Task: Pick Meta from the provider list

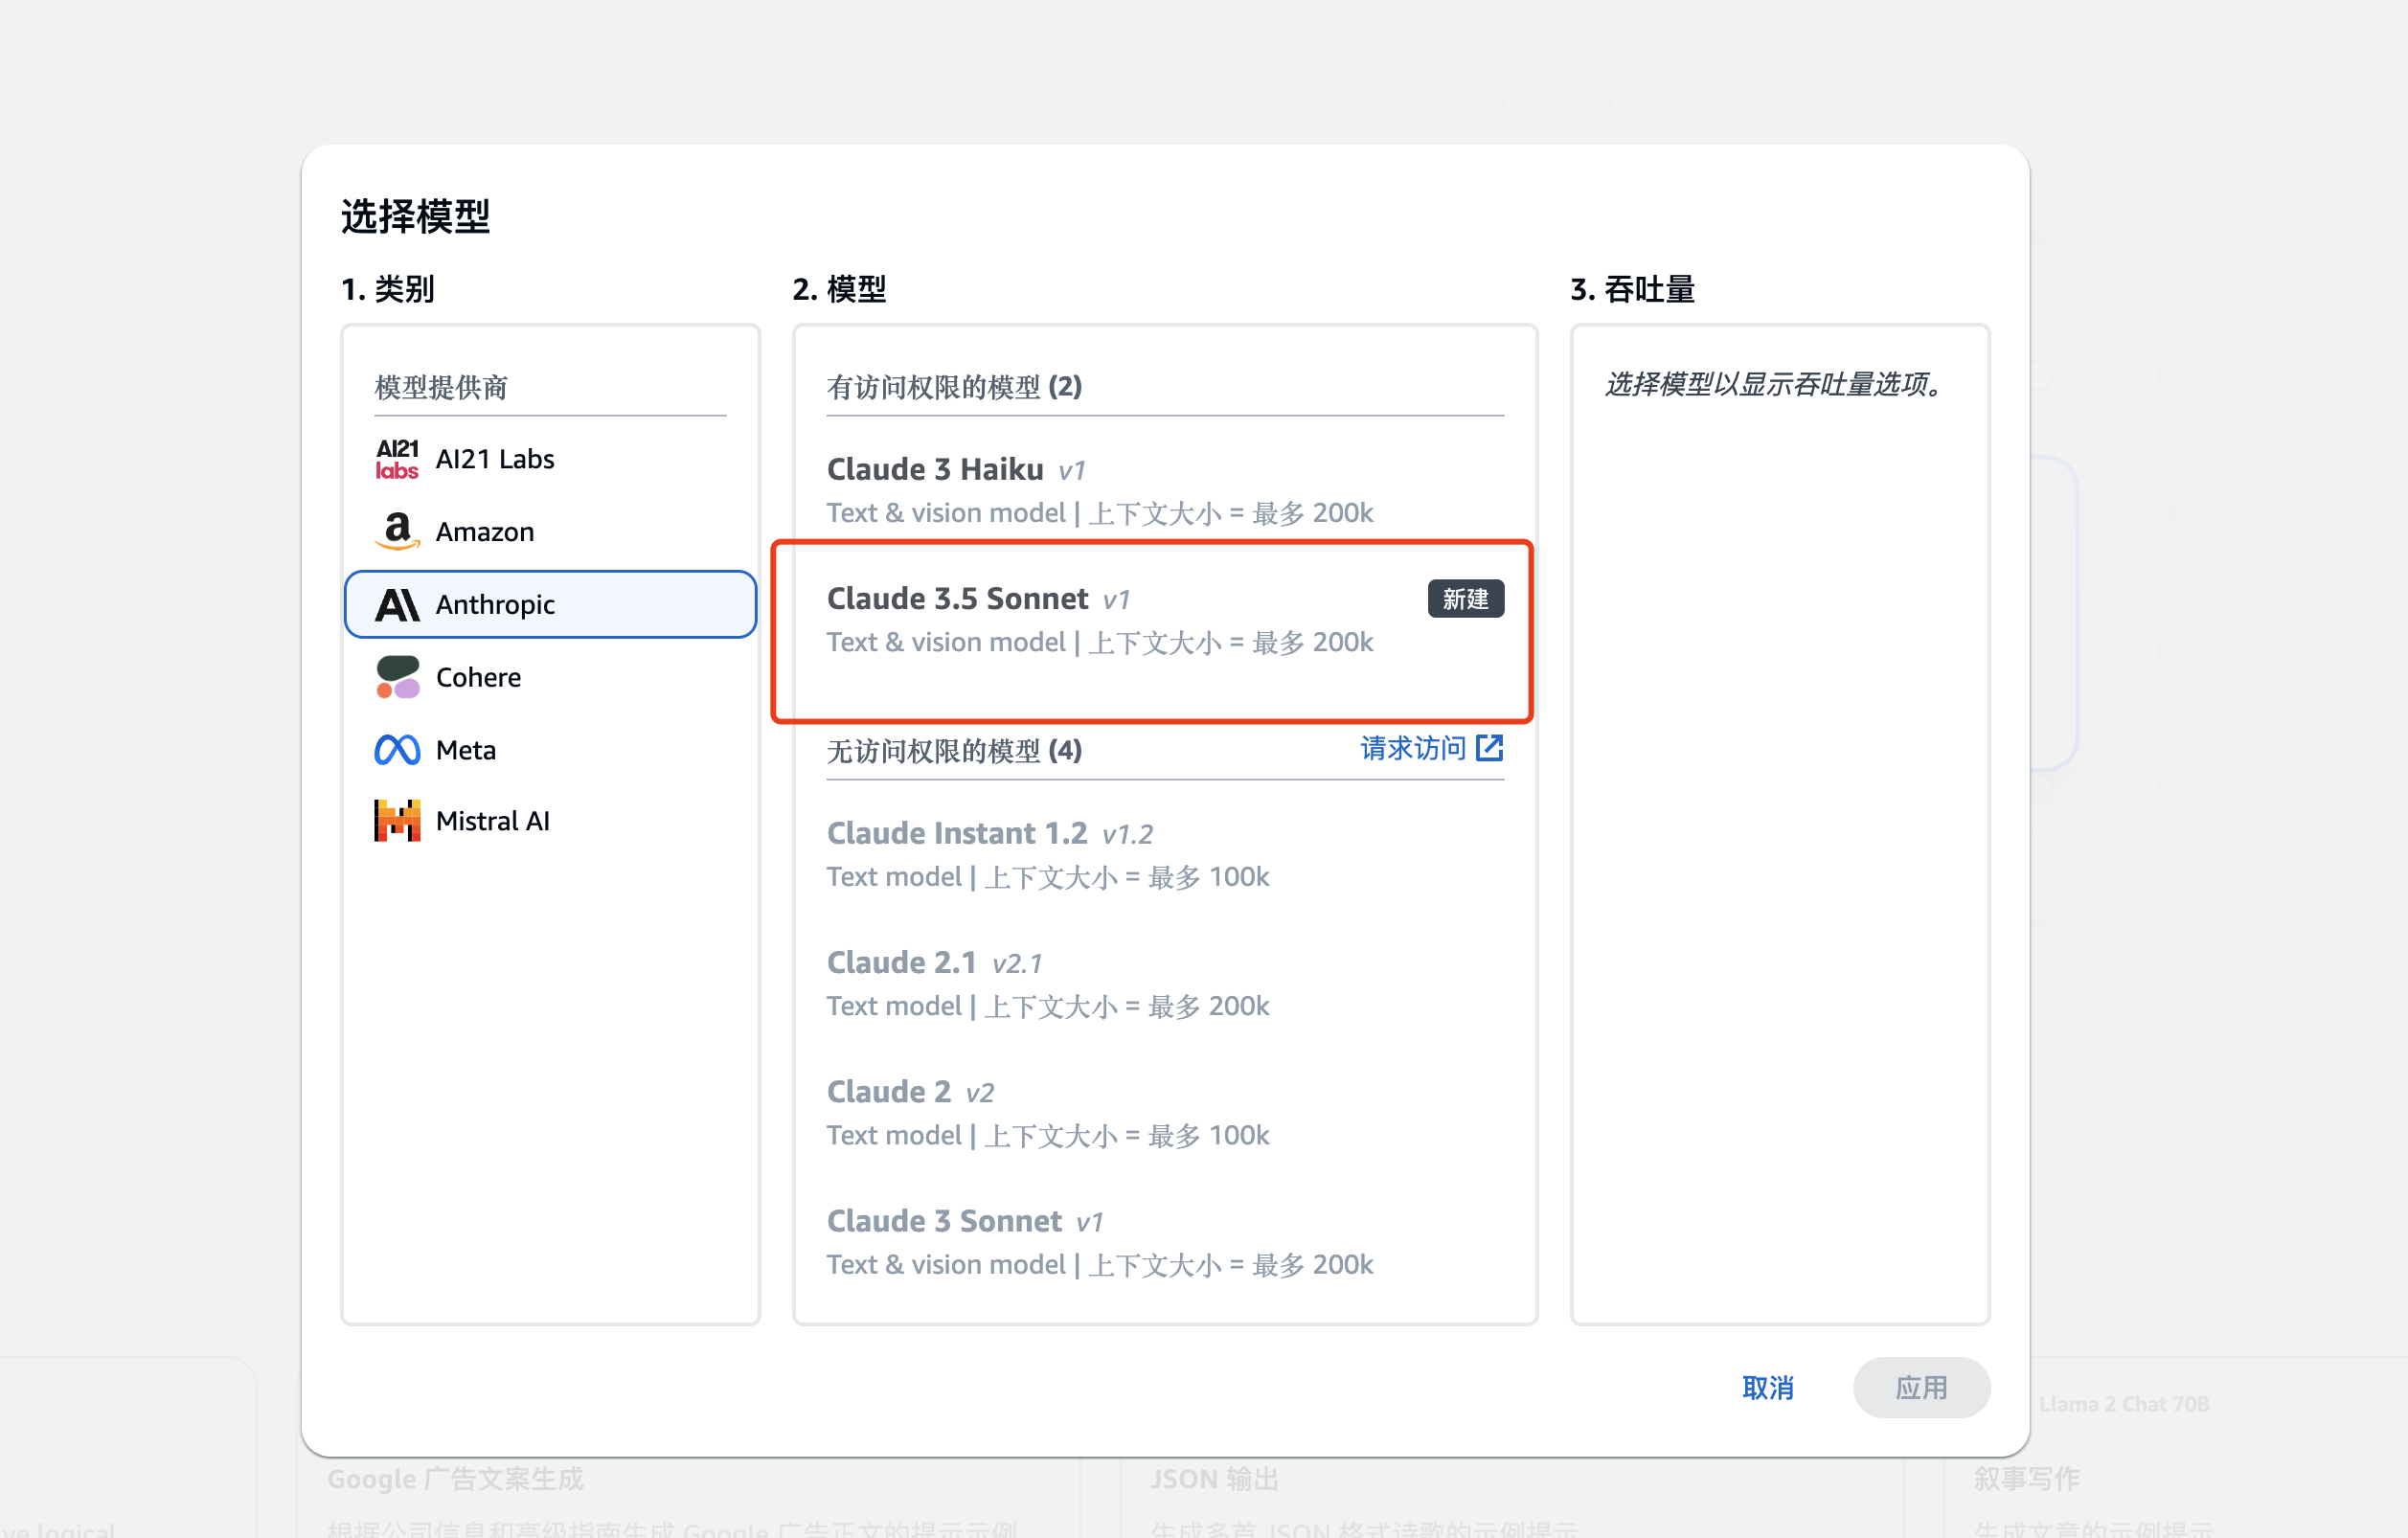Action: [x=550, y=750]
